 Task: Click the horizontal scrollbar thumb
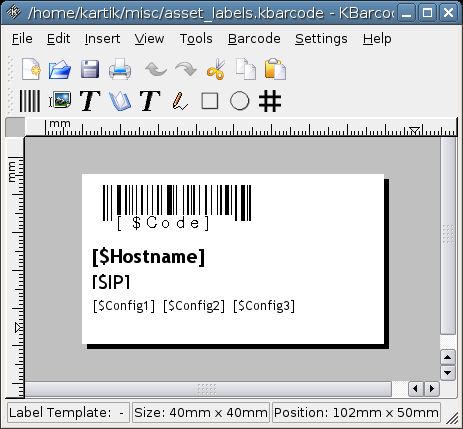pos(208,389)
